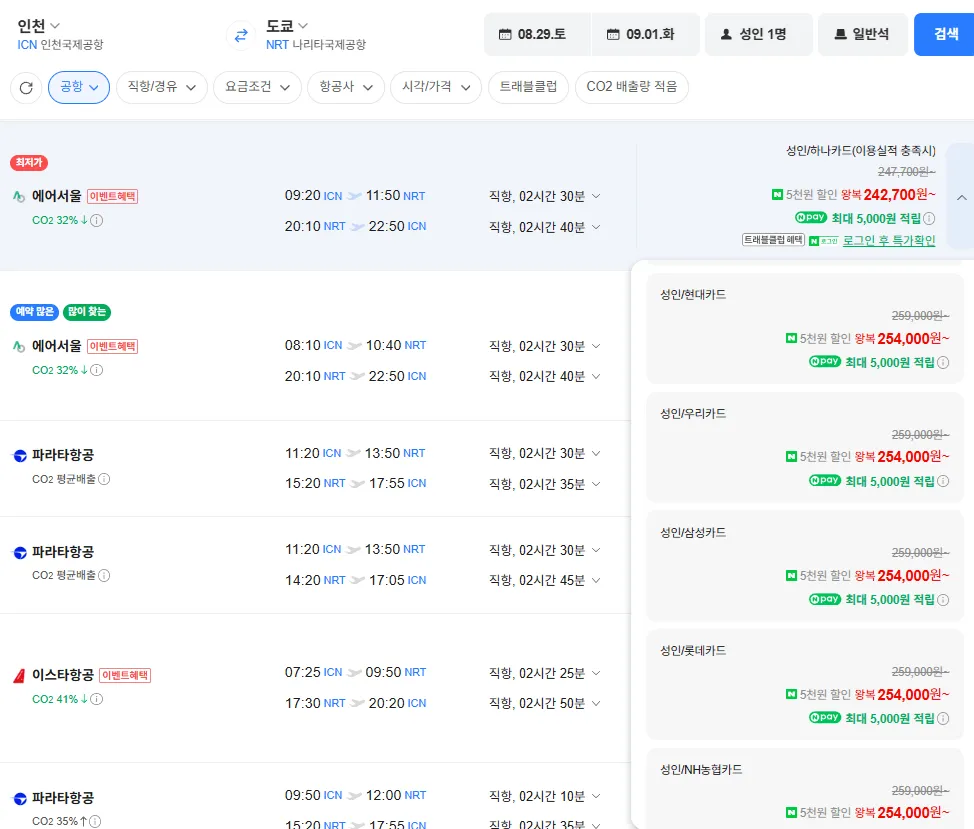Image resolution: width=974 pixels, height=829 pixels.
Task: Open the 요금조건 filter menu
Action: tap(257, 87)
